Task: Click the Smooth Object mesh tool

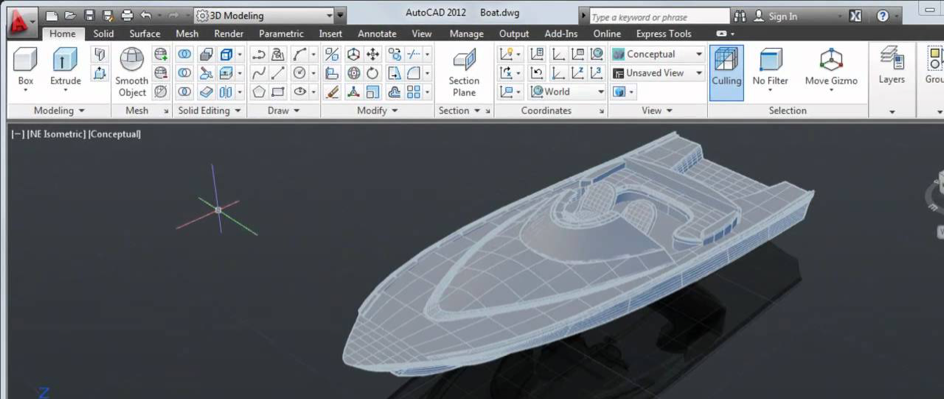Action: click(x=132, y=72)
